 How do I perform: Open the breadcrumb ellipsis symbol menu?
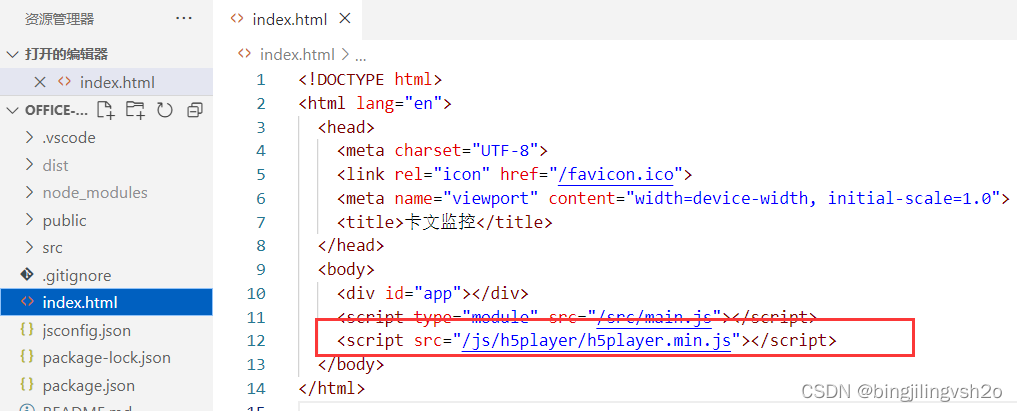[360, 56]
